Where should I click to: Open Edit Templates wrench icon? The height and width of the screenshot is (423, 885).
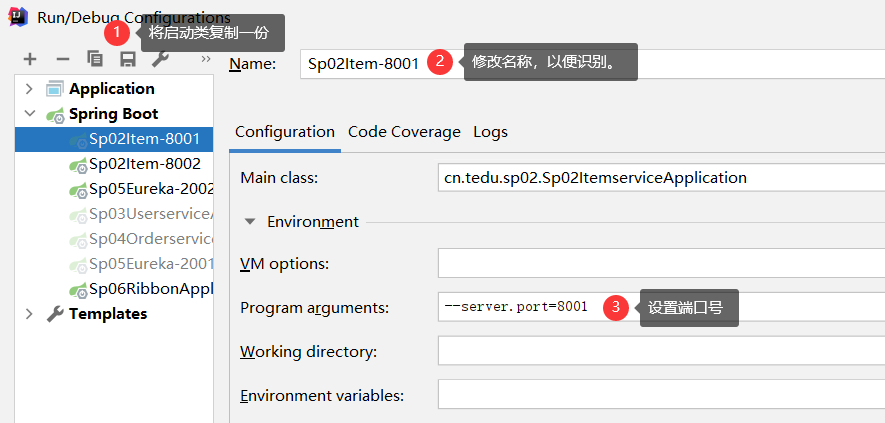[160, 60]
